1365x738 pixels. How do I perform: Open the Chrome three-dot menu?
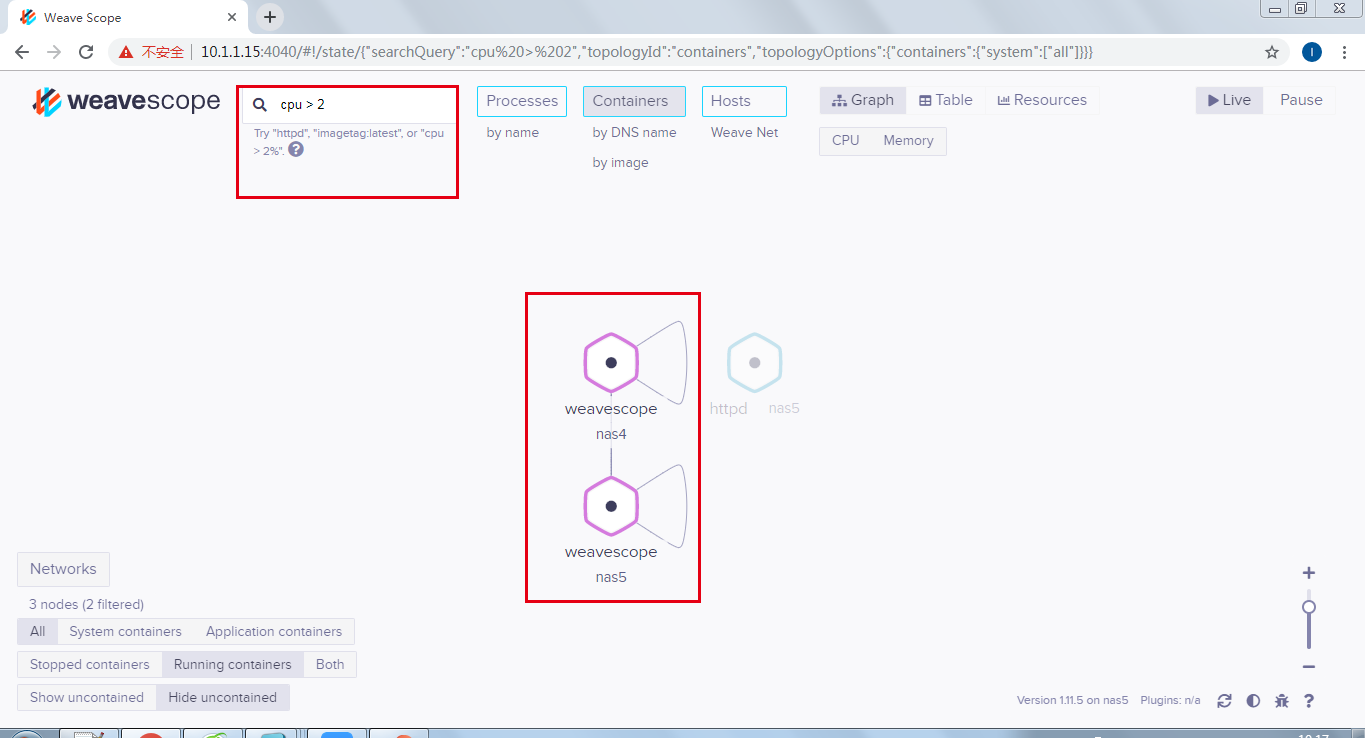[1344, 52]
